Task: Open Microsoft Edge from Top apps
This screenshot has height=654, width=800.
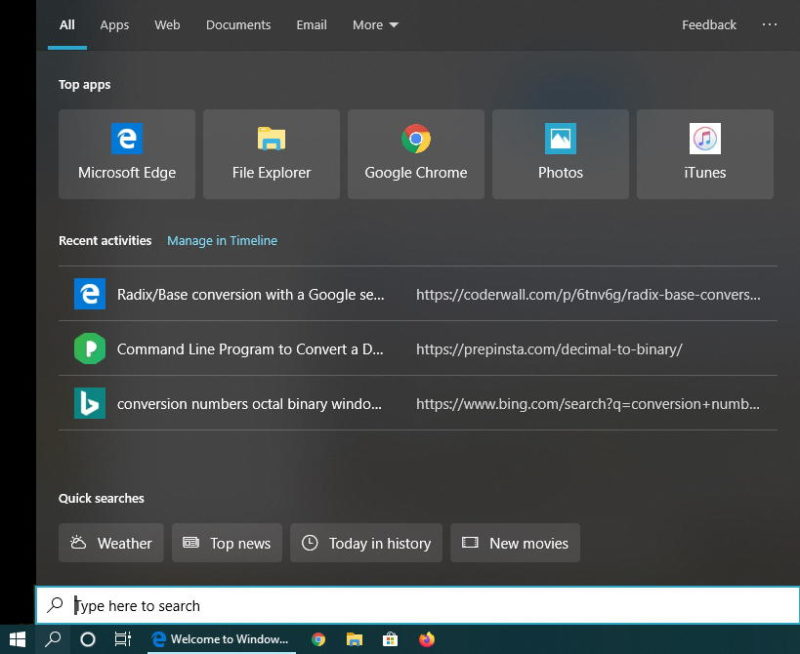Action: (x=126, y=152)
